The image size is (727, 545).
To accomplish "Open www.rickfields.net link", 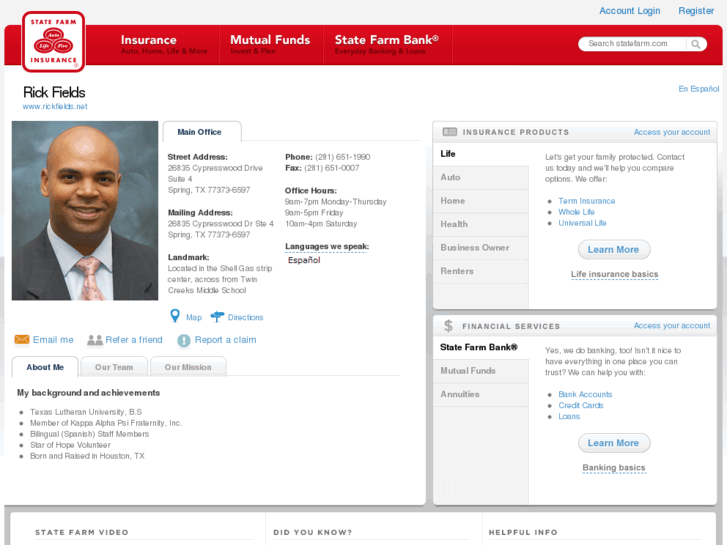I will pos(55,106).
